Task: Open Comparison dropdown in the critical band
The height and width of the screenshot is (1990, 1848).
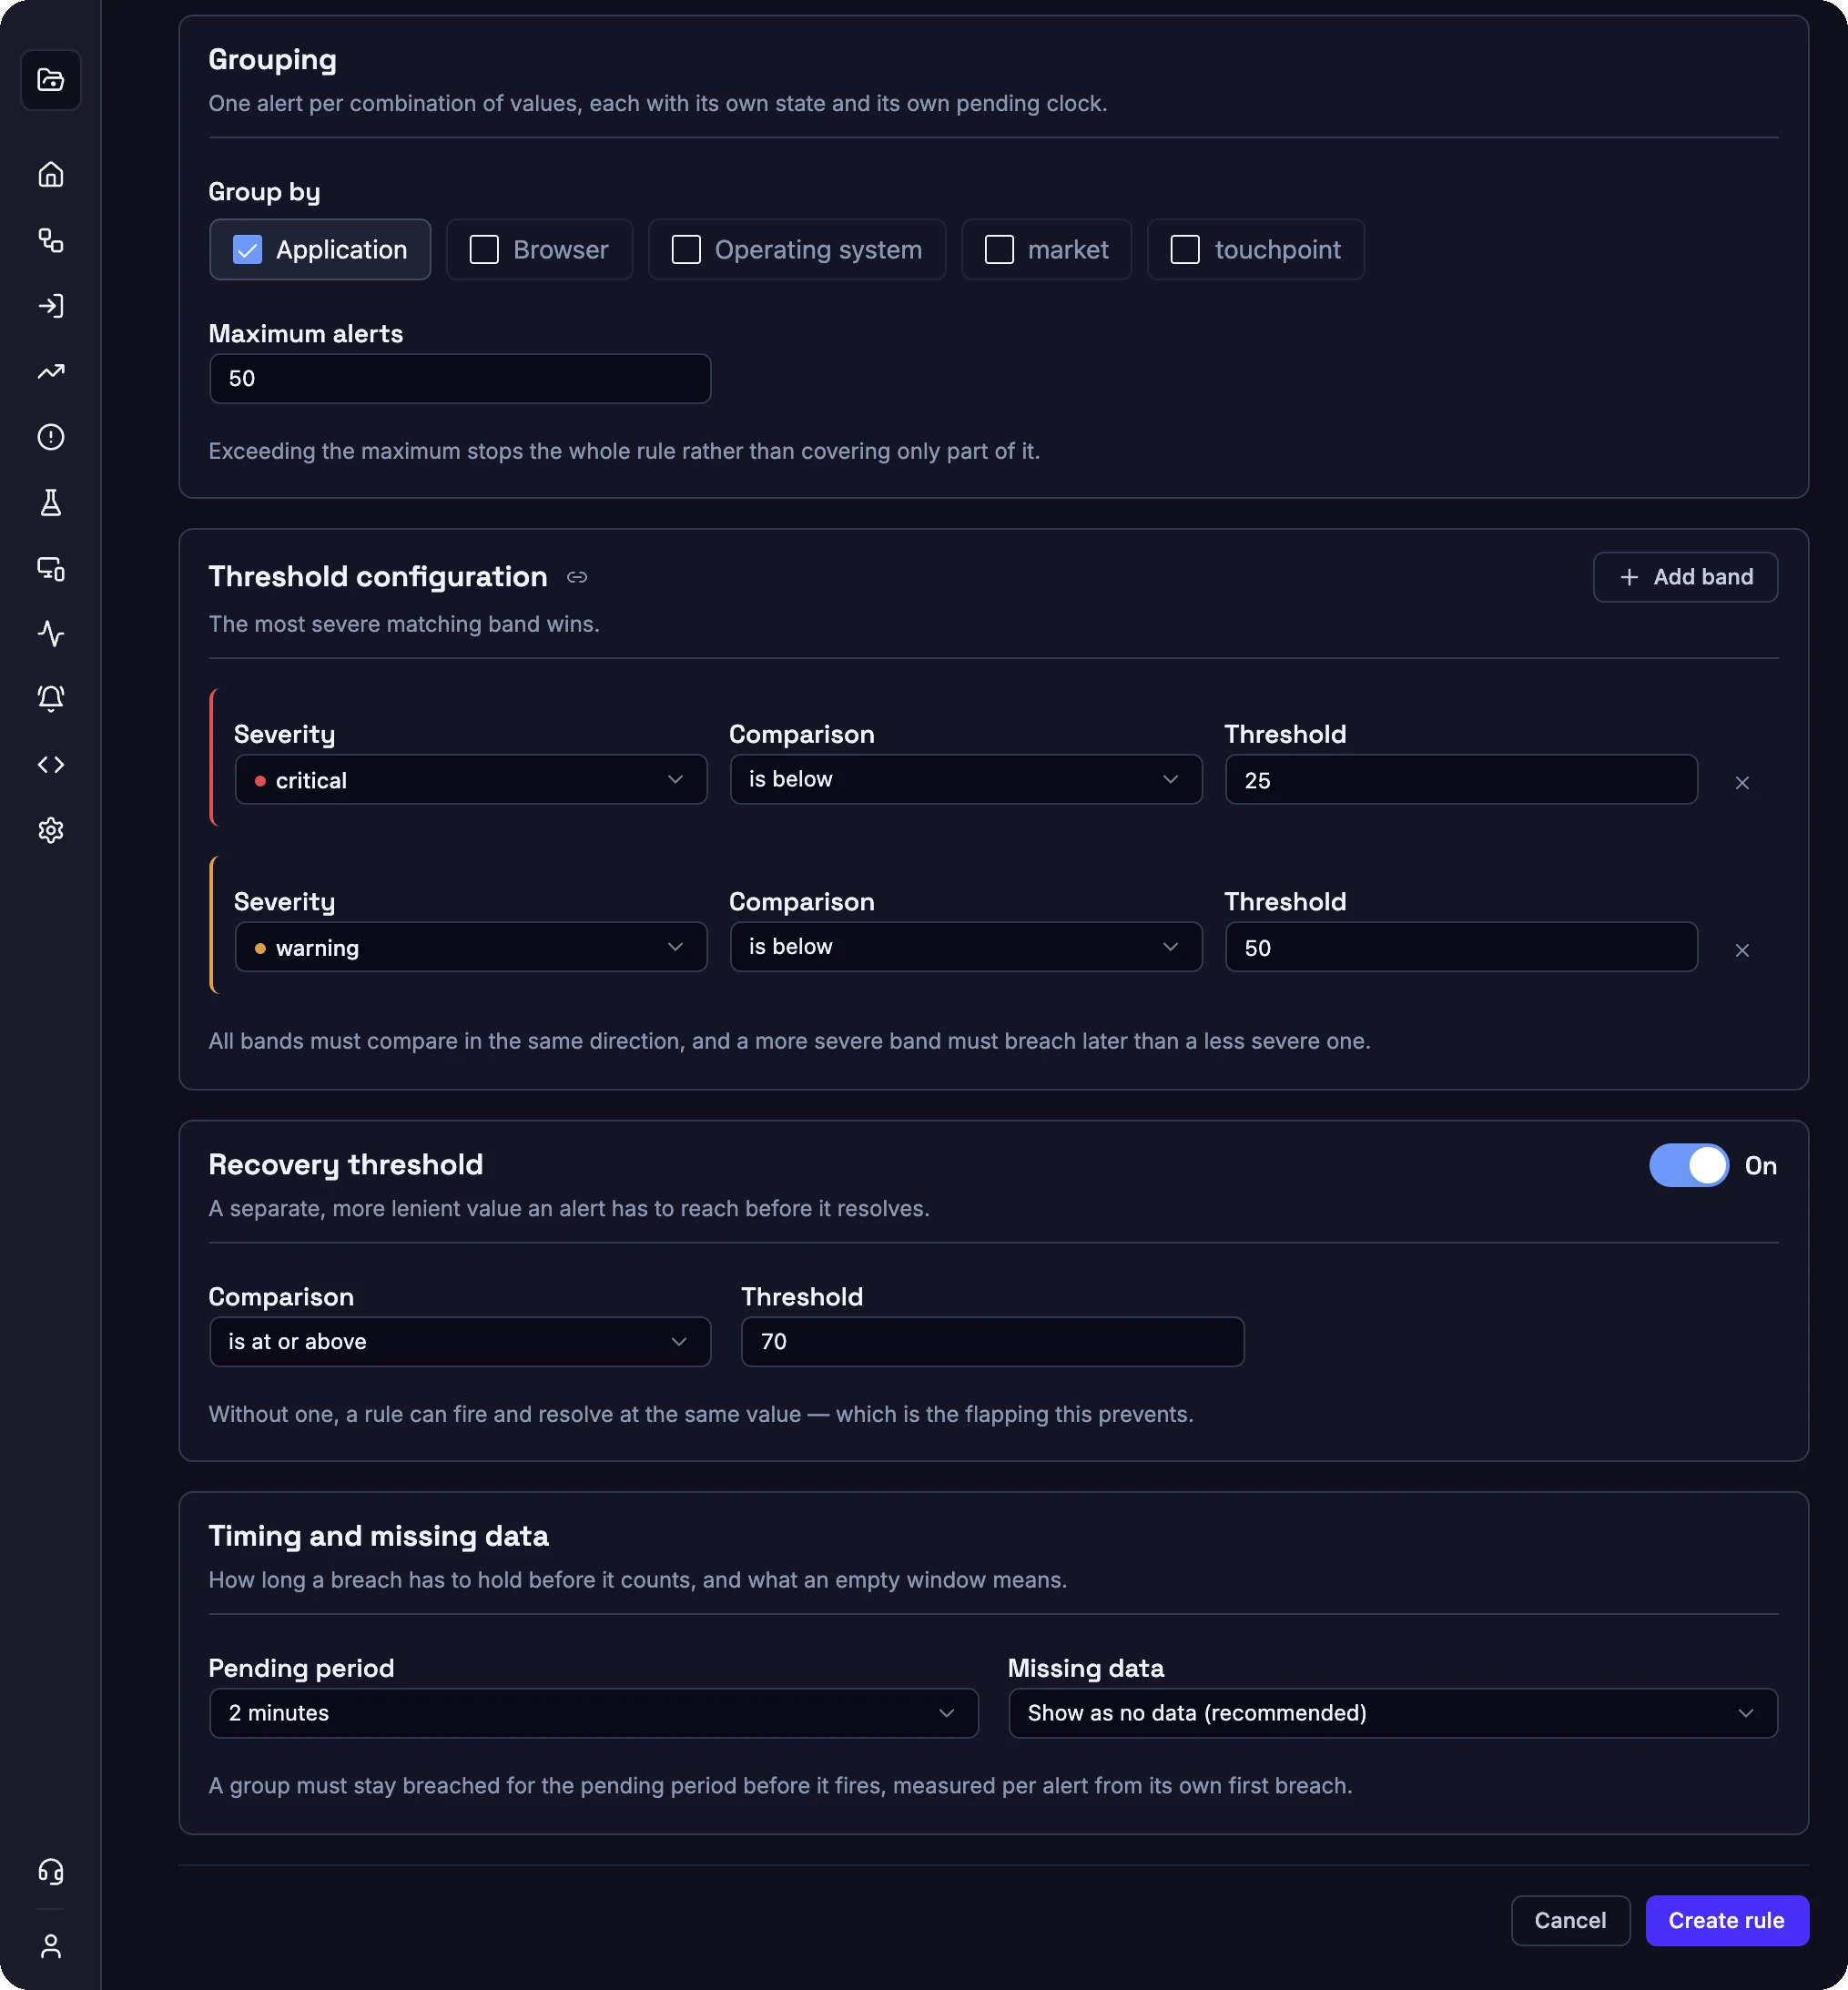Action: (x=966, y=780)
